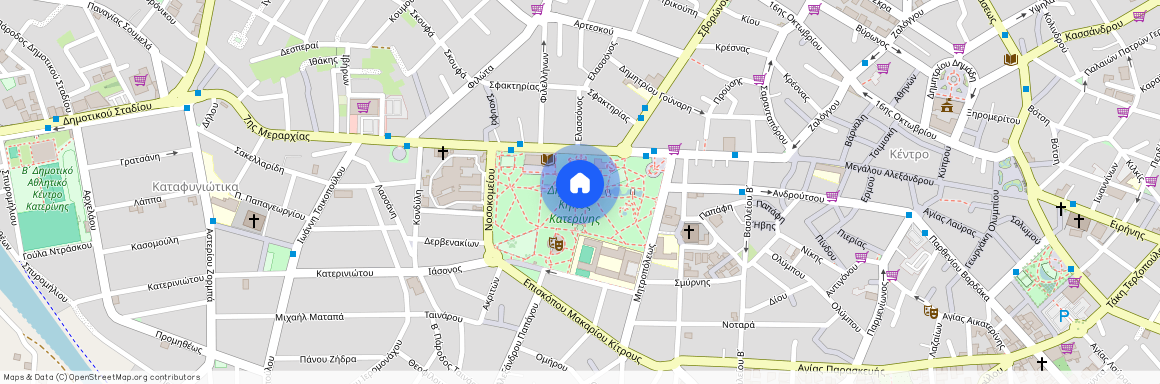Select the church cross beside 7ης Μεραρχίας
The image size is (1160, 384).
pos(442,153)
